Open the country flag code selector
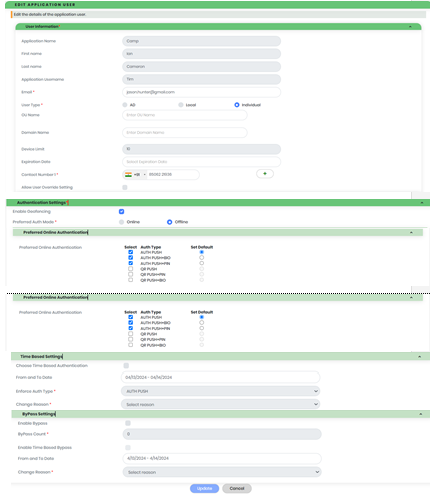This screenshot has width=430, height=497. (135, 174)
